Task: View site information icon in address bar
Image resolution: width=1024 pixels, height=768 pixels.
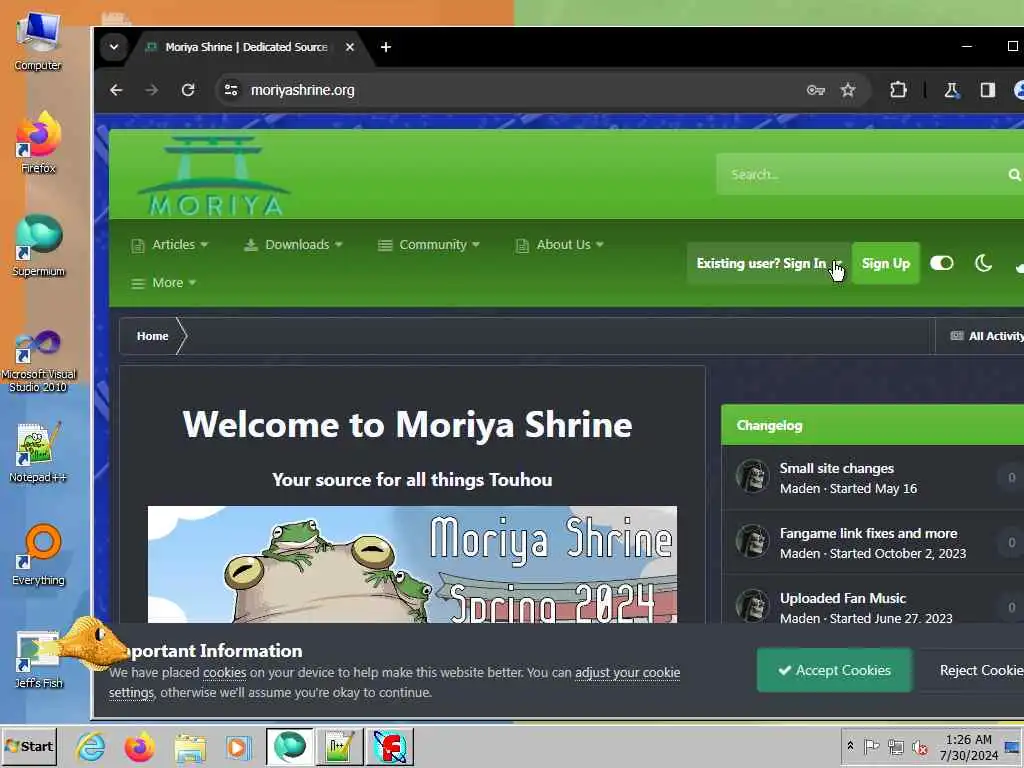Action: pos(231,90)
